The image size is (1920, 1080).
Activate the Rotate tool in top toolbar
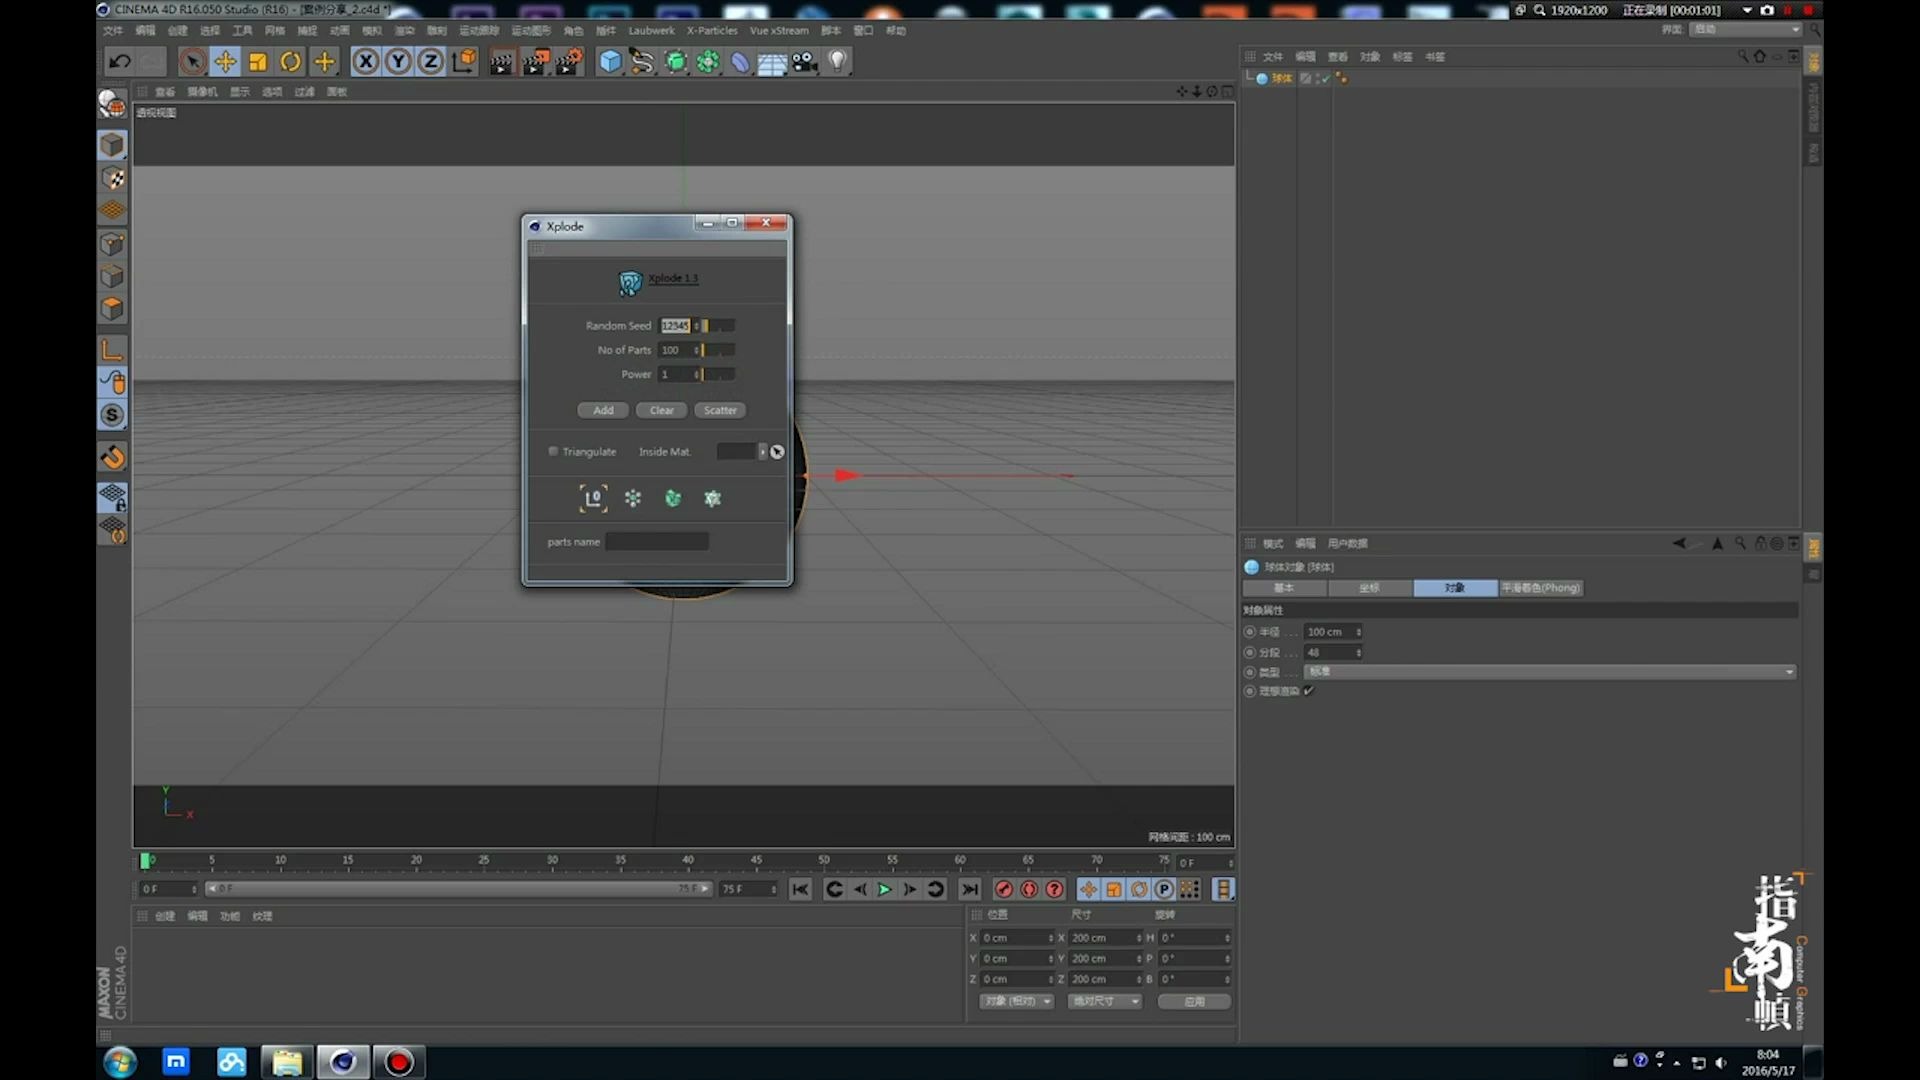pos(291,62)
